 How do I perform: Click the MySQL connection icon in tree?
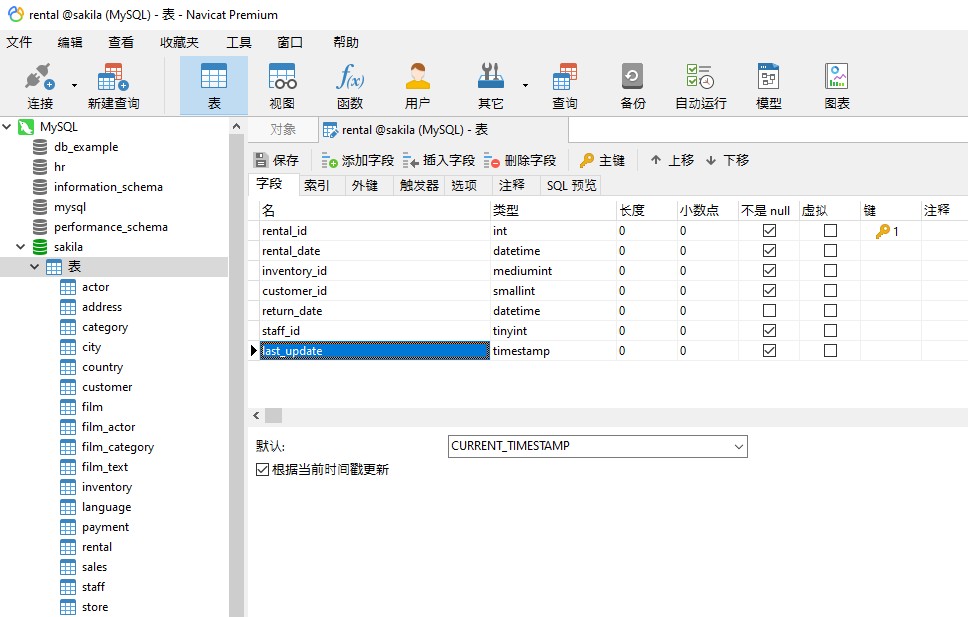pyautogui.click(x=26, y=127)
